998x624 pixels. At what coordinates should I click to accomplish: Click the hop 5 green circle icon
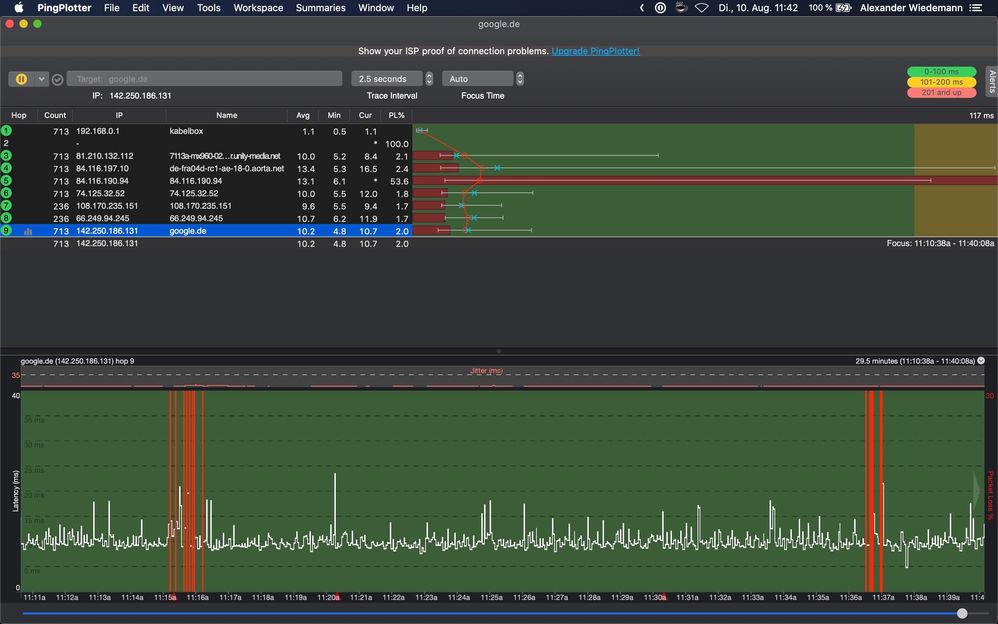tap(6, 180)
